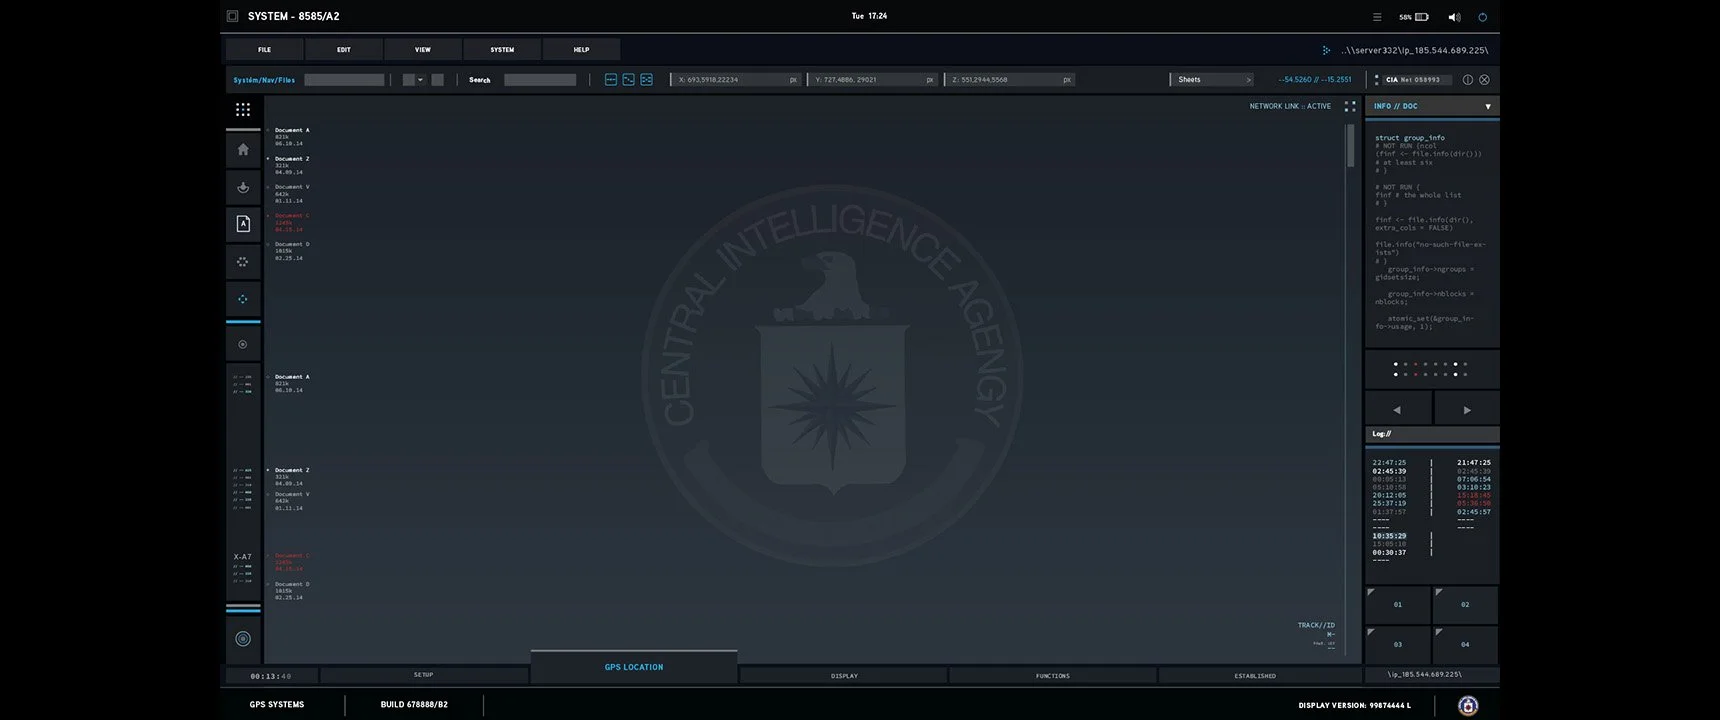Screen dimensions: 1720x720
Task: Click the blue power ring icon
Action: click(x=1483, y=17)
